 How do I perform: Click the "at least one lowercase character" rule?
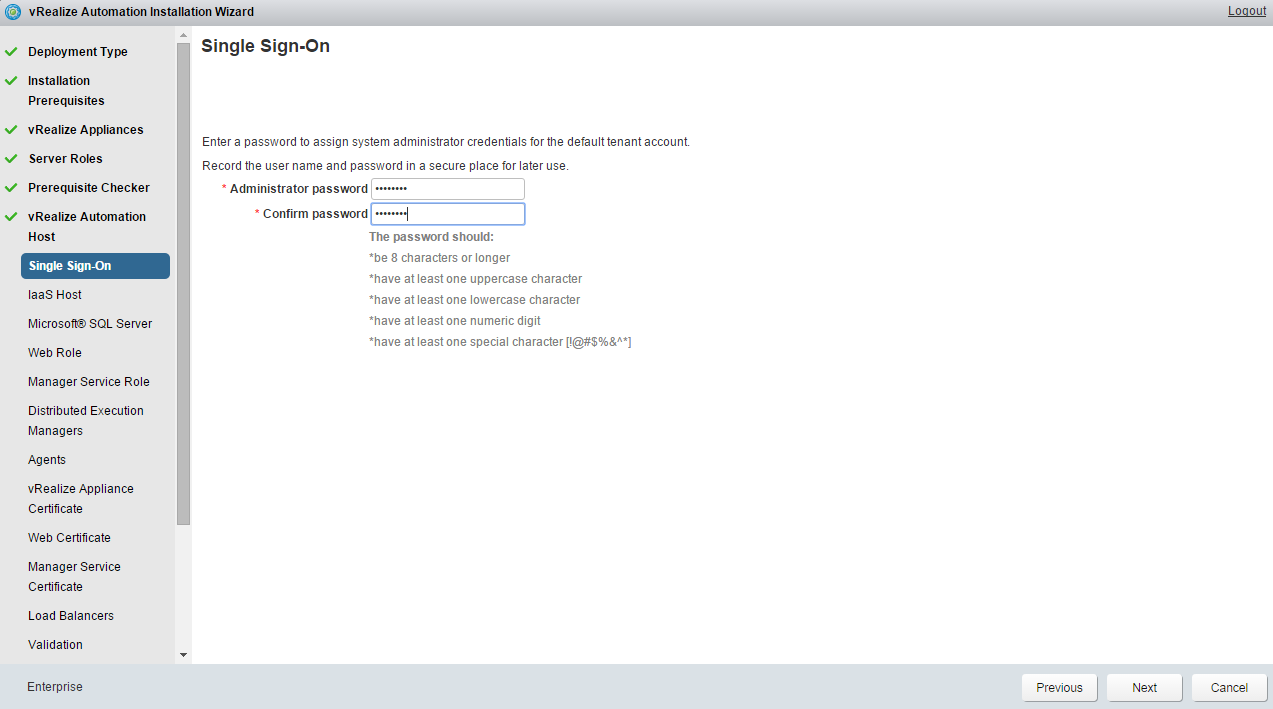(474, 300)
